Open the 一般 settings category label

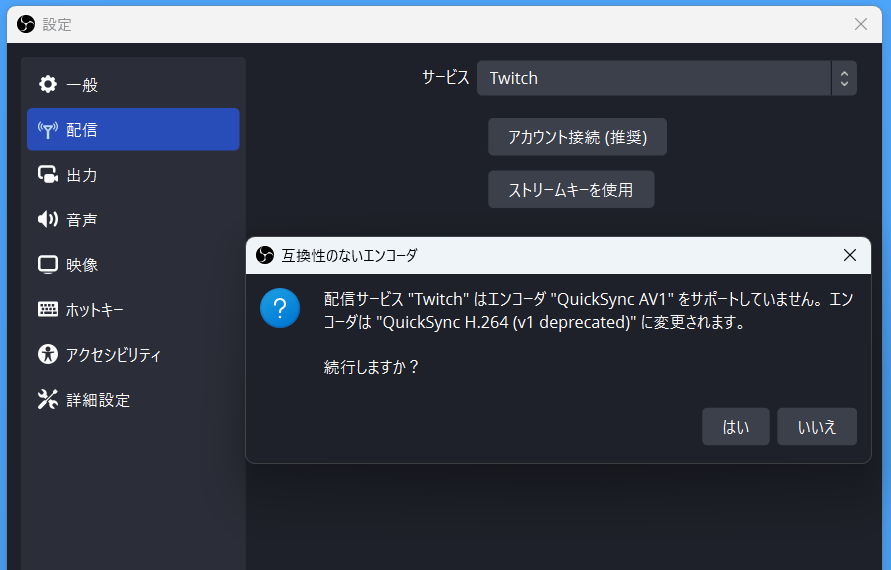(82, 85)
